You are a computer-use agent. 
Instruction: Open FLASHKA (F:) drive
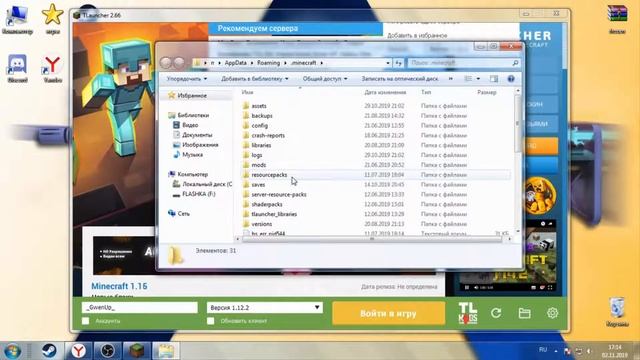(198, 194)
